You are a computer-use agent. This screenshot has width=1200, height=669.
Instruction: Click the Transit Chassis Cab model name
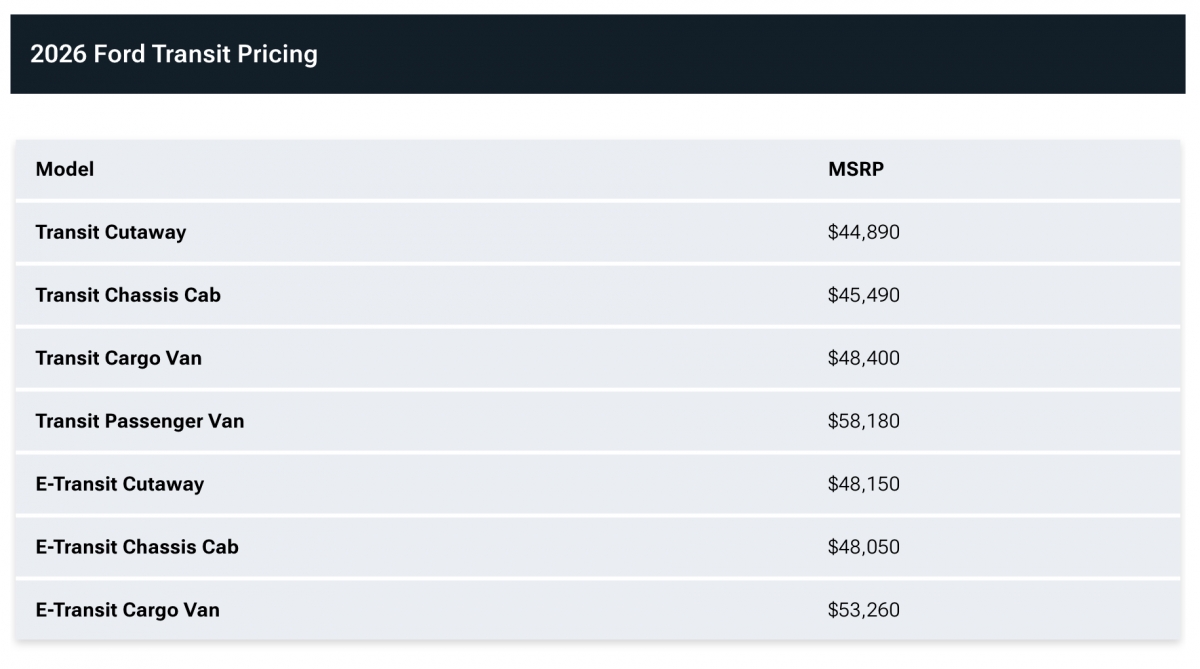point(128,295)
